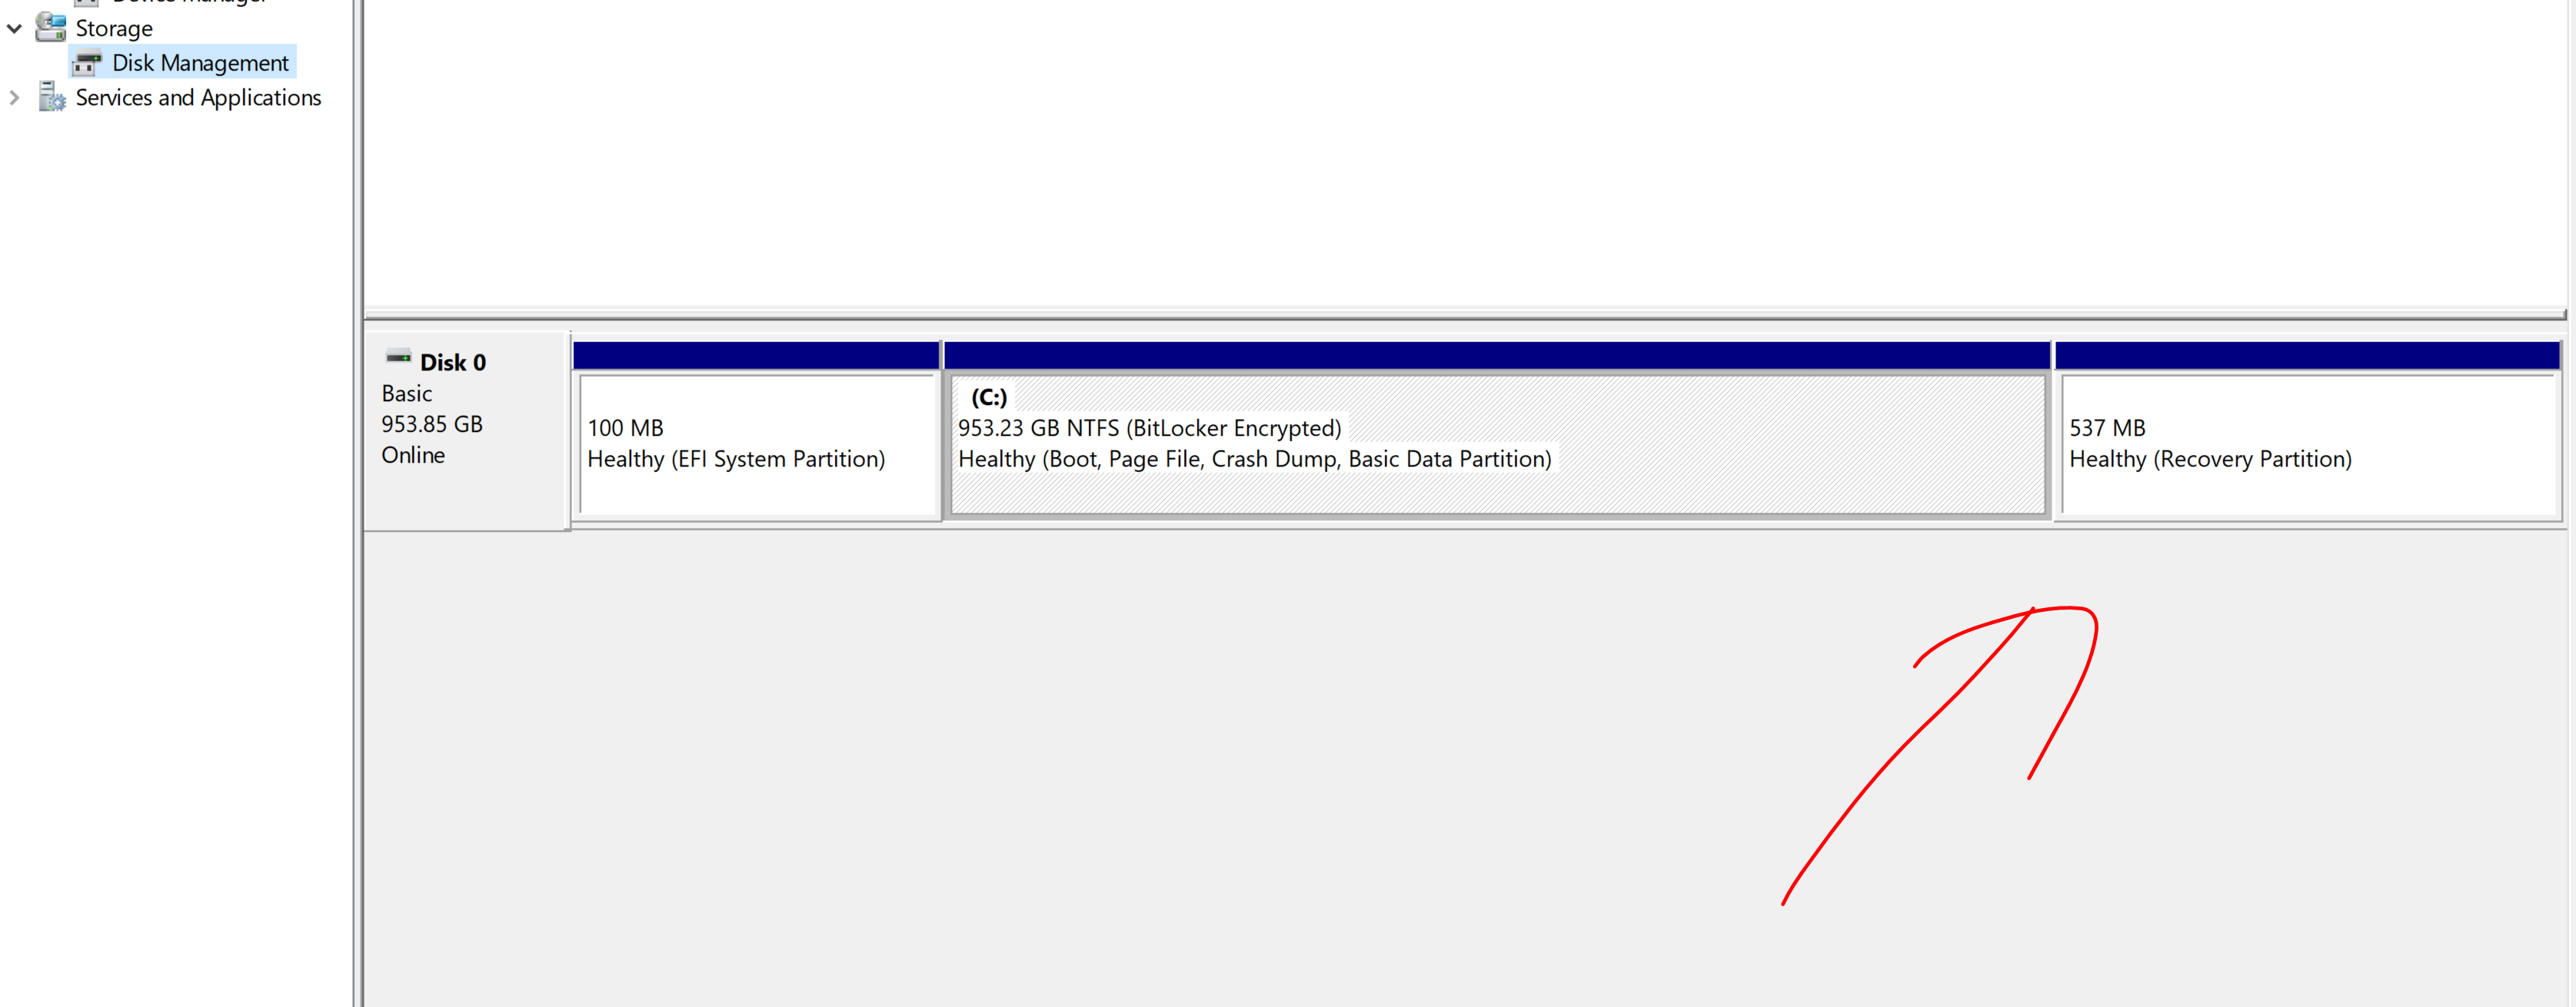
Task: Click the Services and Applications gear icon
Action: click(x=52, y=98)
